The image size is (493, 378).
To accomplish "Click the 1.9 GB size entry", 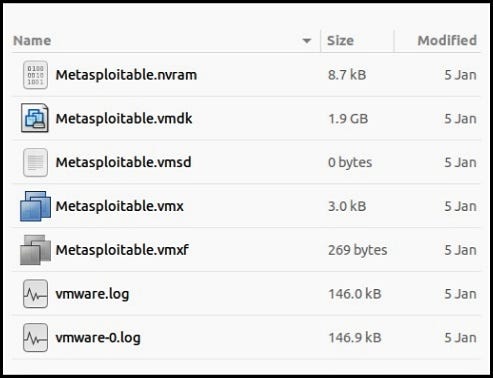I will [348, 119].
